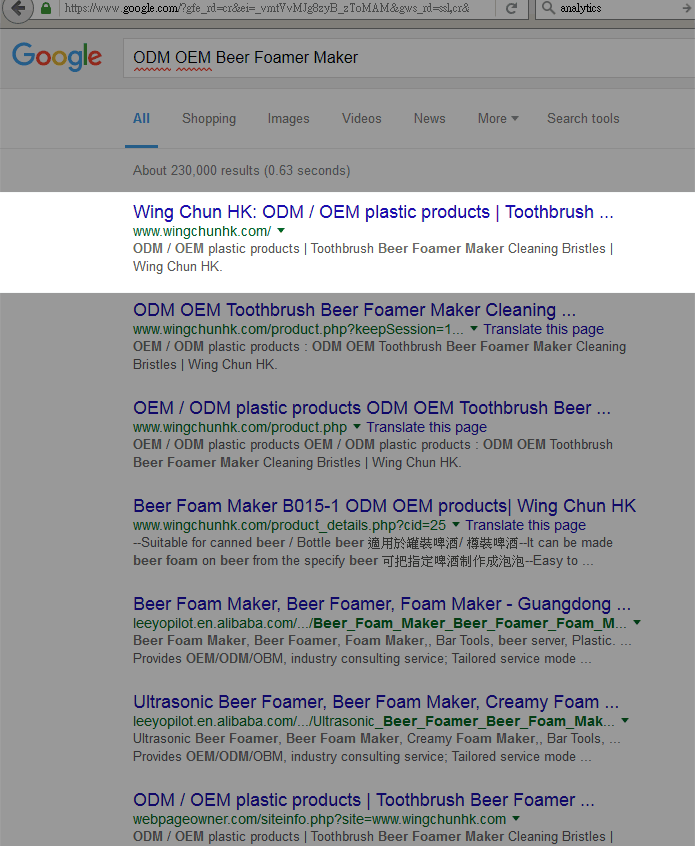This screenshot has width=695, height=846.
Task: Switch to the Images tab
Action: pyautogui.click(x=289, y=119)
